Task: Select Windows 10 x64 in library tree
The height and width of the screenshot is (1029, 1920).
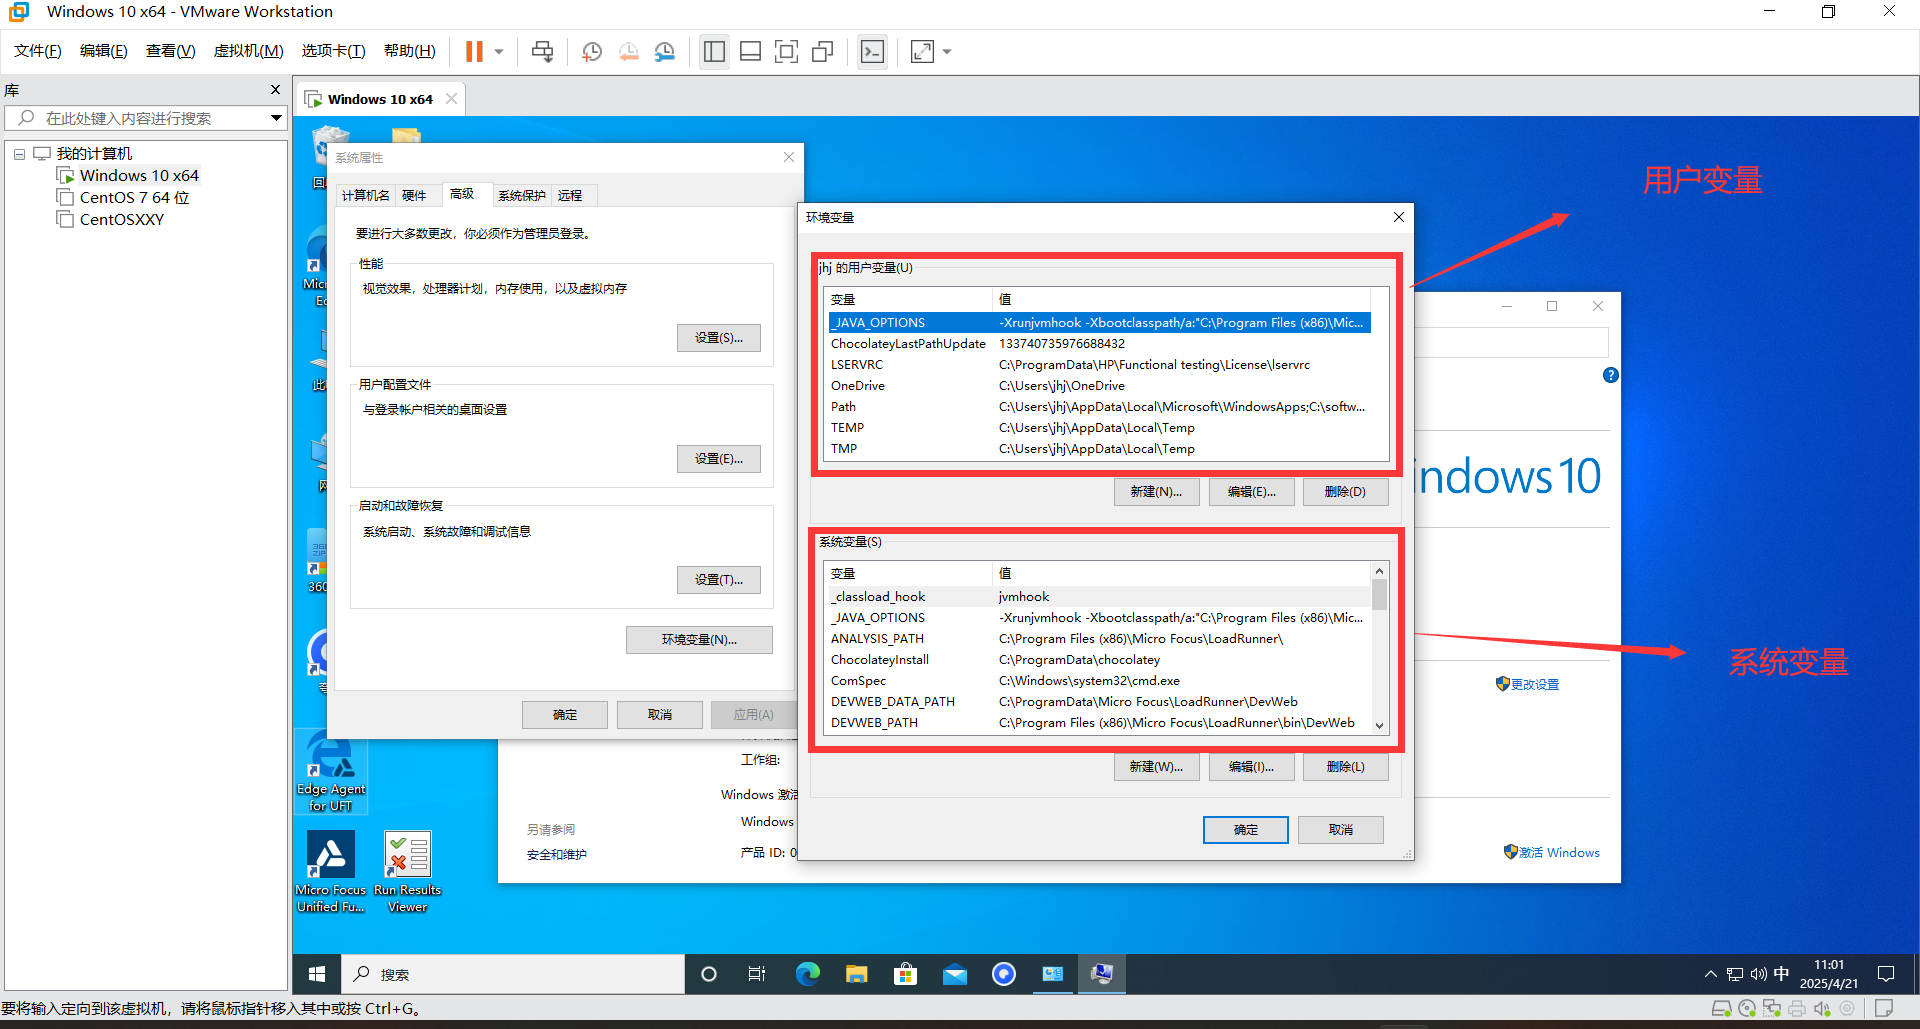Action: (x=139, y=175)
